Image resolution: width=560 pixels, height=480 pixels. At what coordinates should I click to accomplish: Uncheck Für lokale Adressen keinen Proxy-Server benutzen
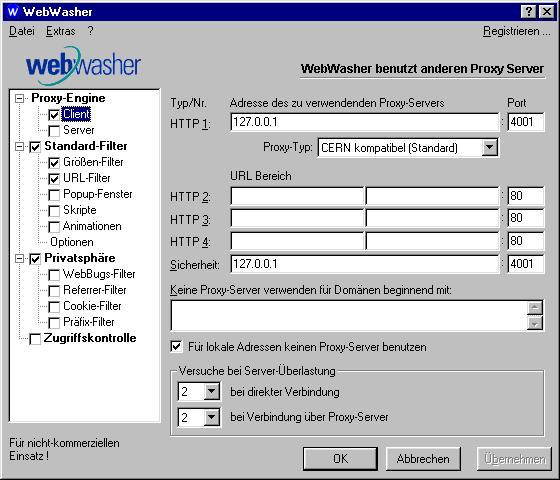pos(176,346)
